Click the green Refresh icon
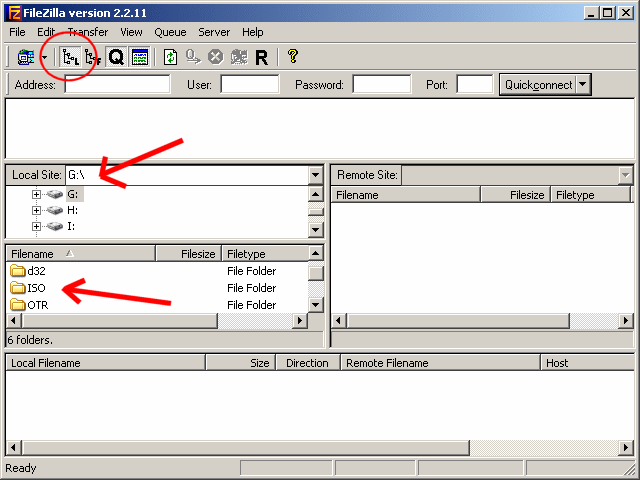 170,58
